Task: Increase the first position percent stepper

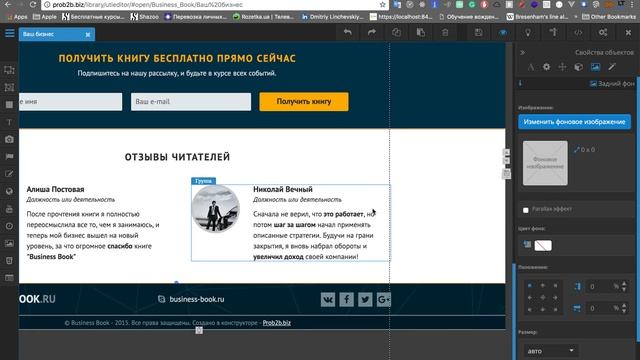Action: click(624, 284)
